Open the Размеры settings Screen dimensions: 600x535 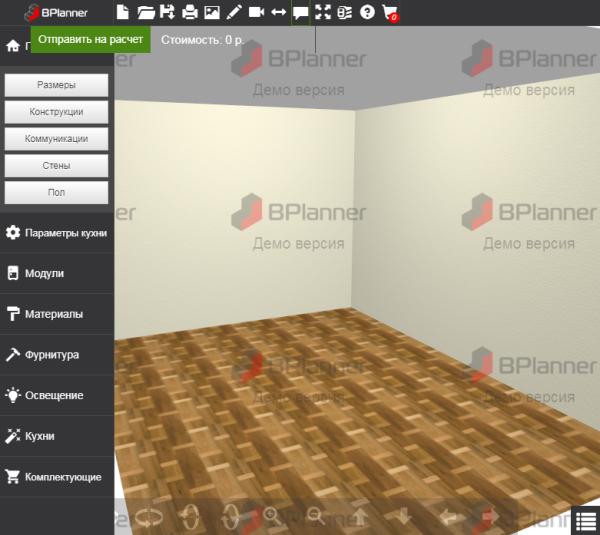click(x=56, y=86)
